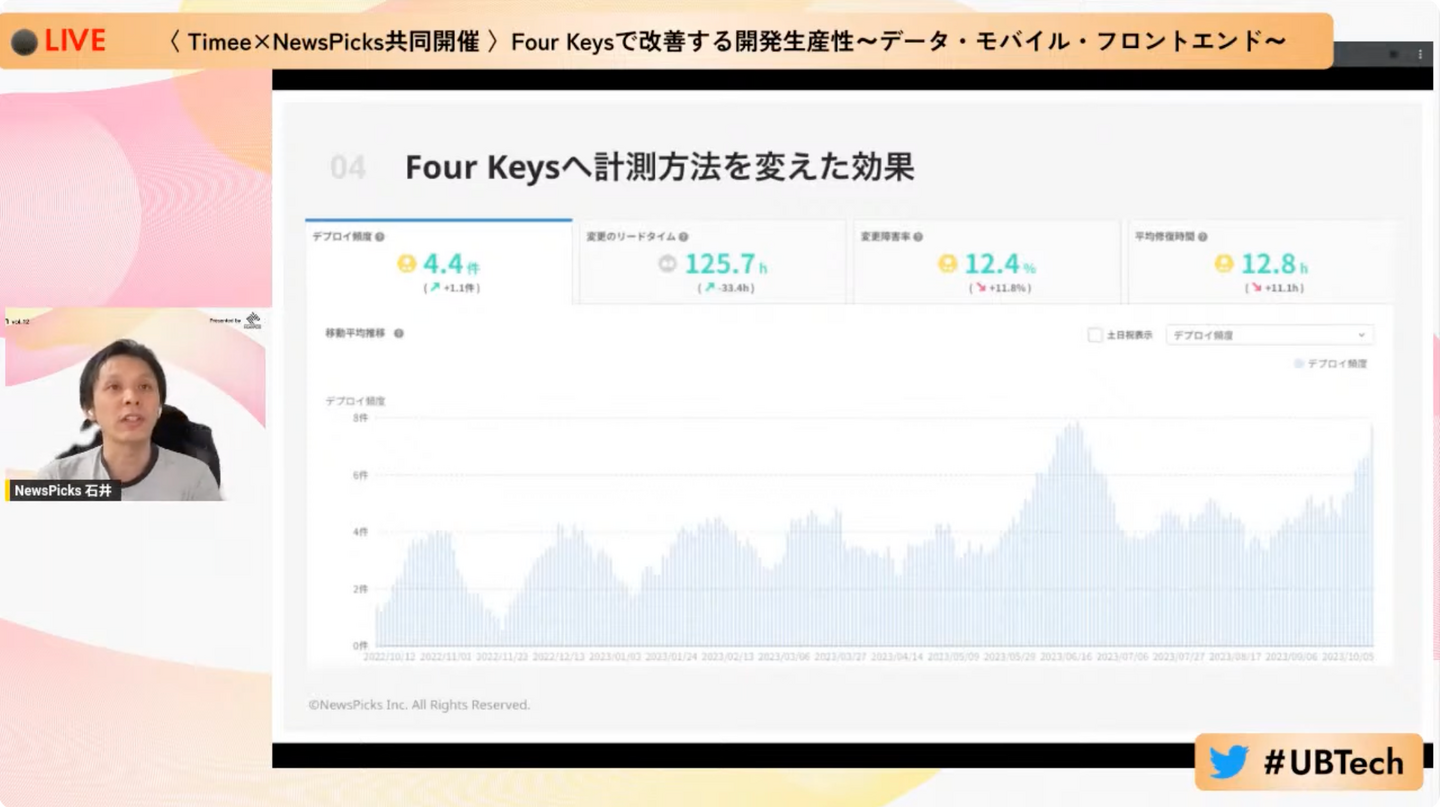Click the NewsPicks 石井 name label
Screen dimensions: 1440x807
pos(64,491)
